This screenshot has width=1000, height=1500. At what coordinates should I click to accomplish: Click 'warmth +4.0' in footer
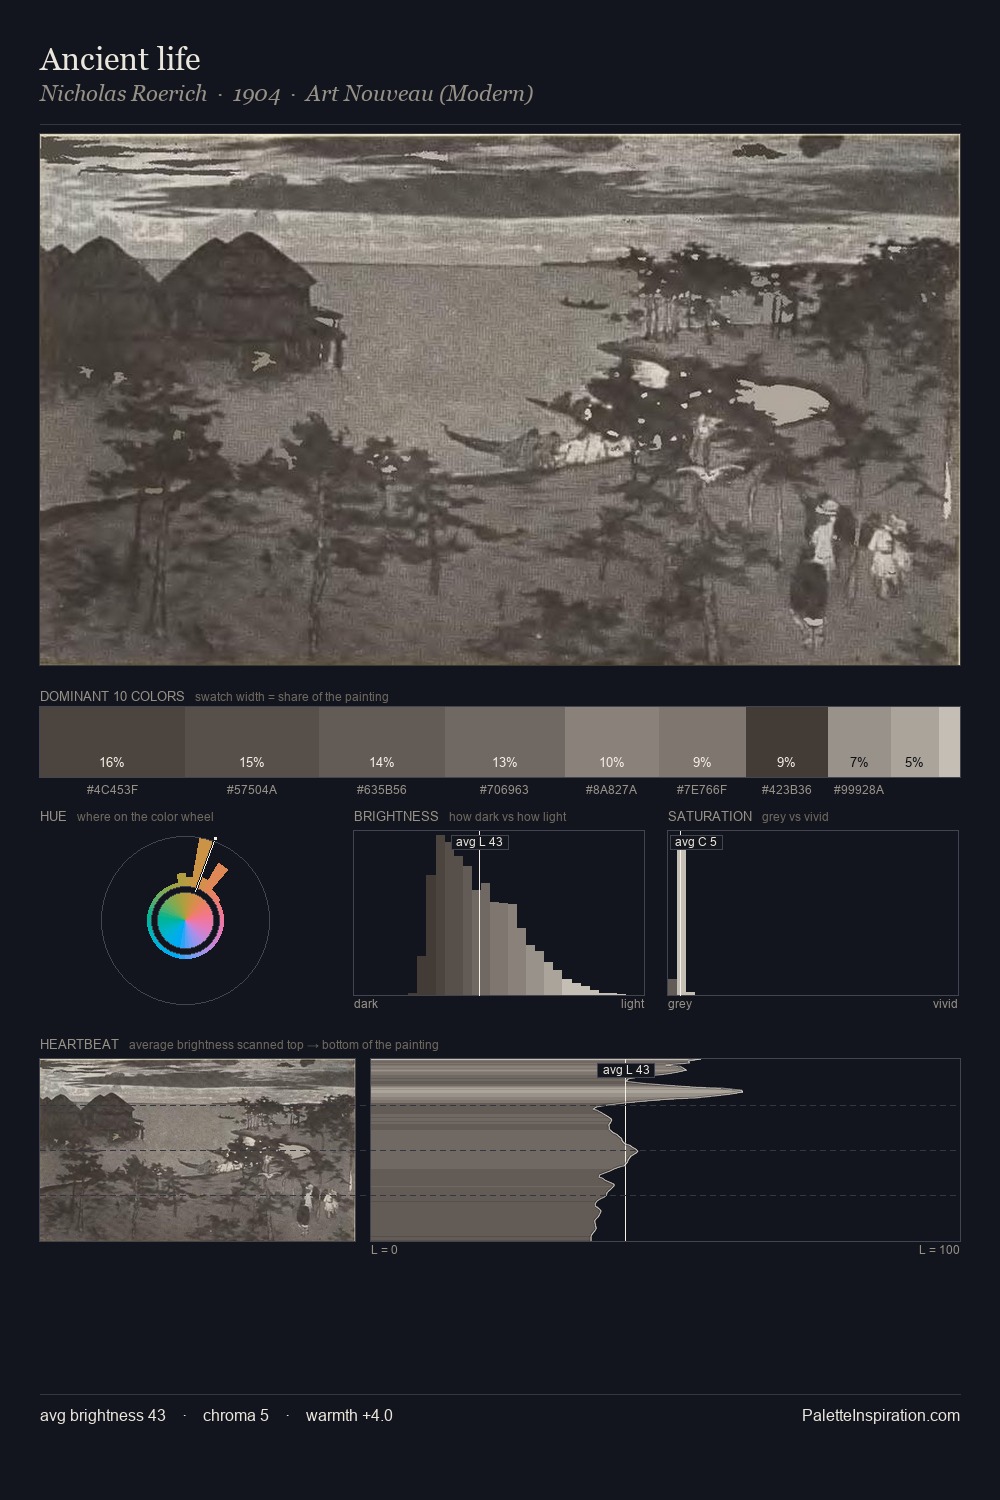[349, 1415]
